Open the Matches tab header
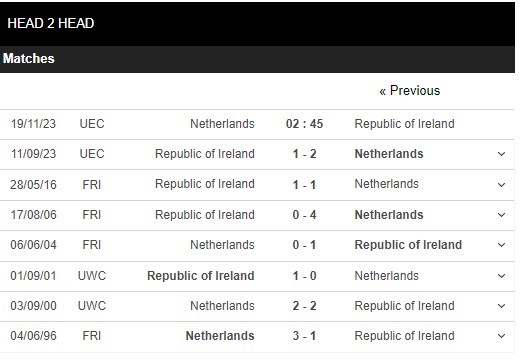This screenshot has height=360, width=522. pyautogui.click(x=29, y=59)
